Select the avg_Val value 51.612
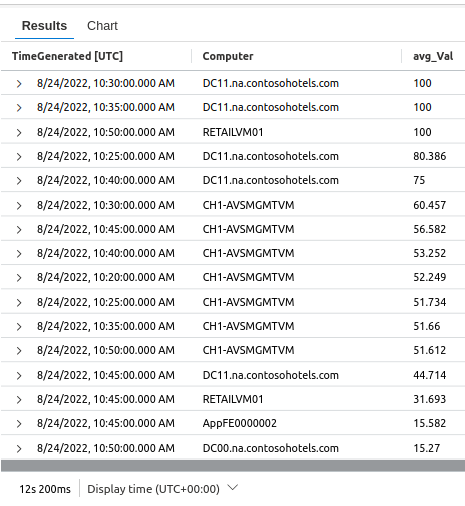Image resolution: width=465 pixels, height=506 pixels. tap(430, 350)
